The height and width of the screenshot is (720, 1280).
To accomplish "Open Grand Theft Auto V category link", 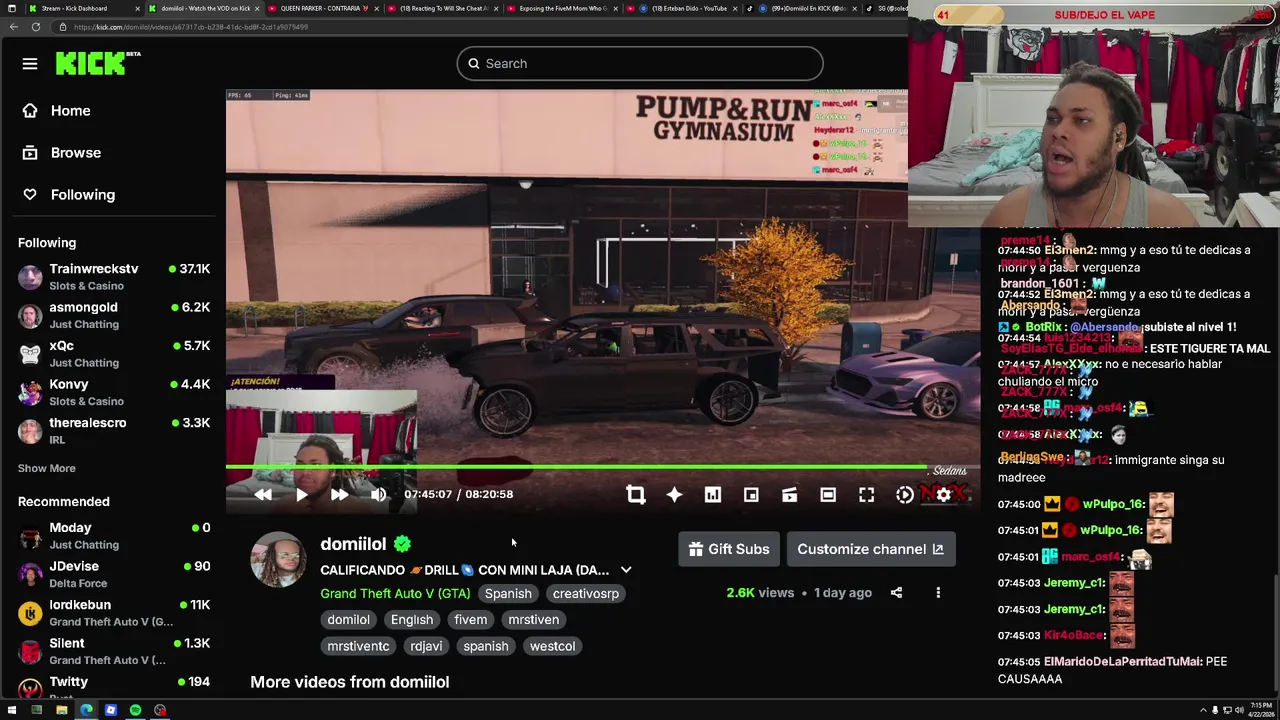I will (395, 594).
